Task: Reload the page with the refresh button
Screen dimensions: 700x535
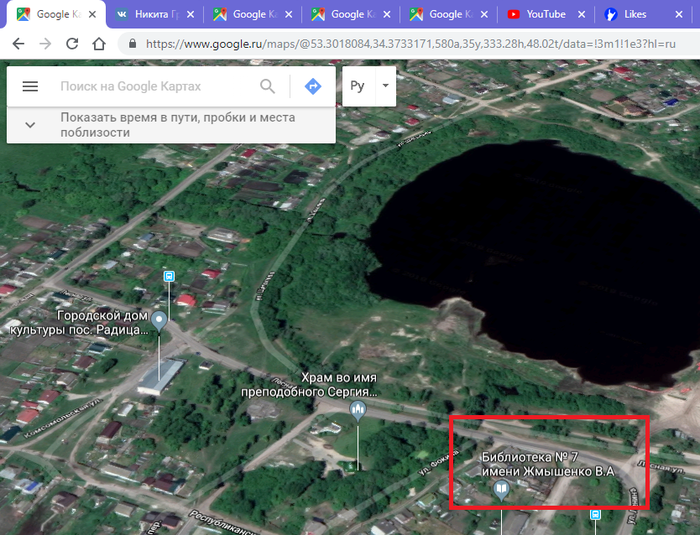Action: pos(72,44)
